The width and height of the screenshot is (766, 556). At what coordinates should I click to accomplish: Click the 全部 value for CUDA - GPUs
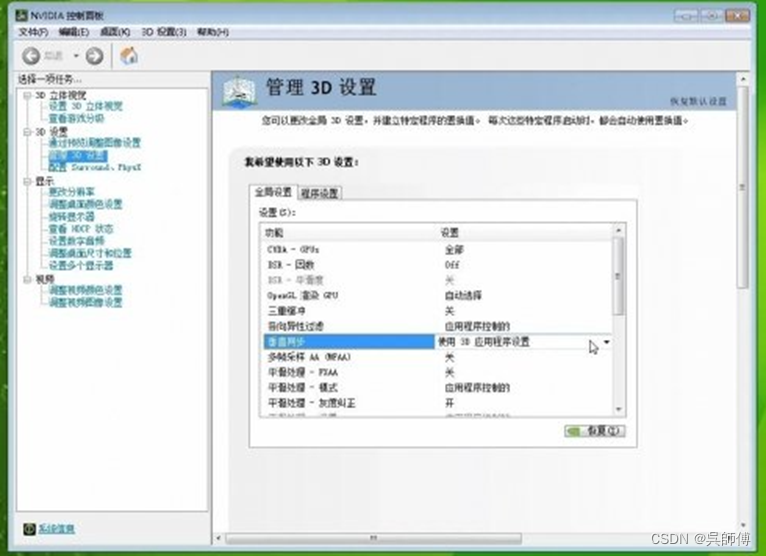coord(454,250)
